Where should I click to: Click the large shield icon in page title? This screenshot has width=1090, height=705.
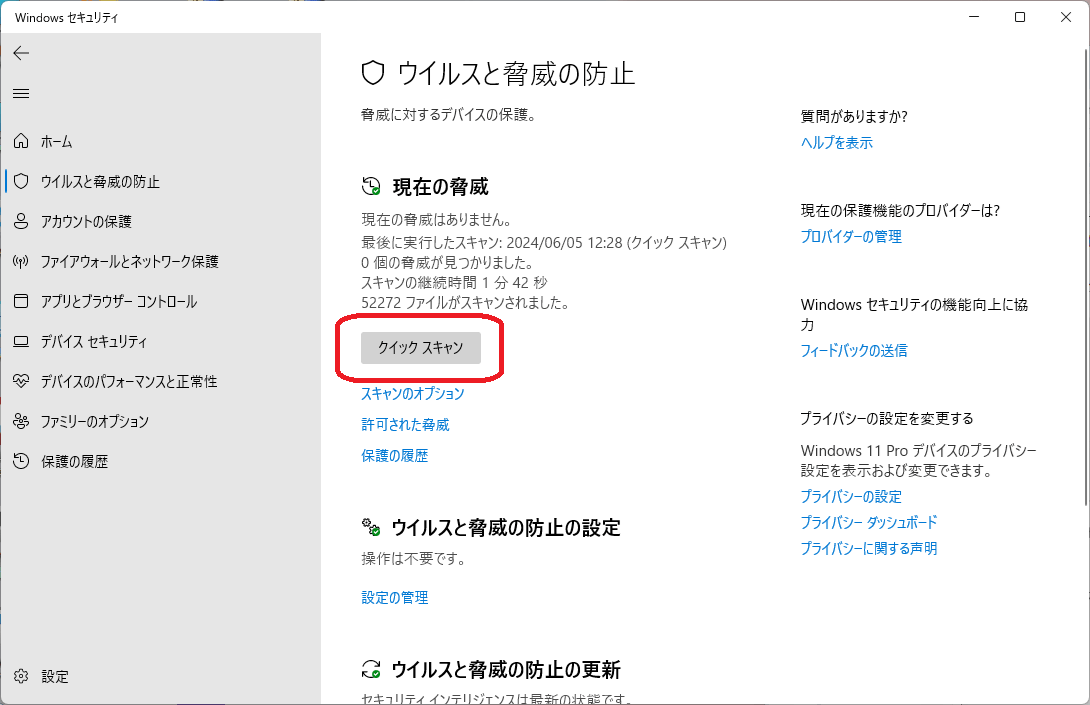click(x=373, y=73)
